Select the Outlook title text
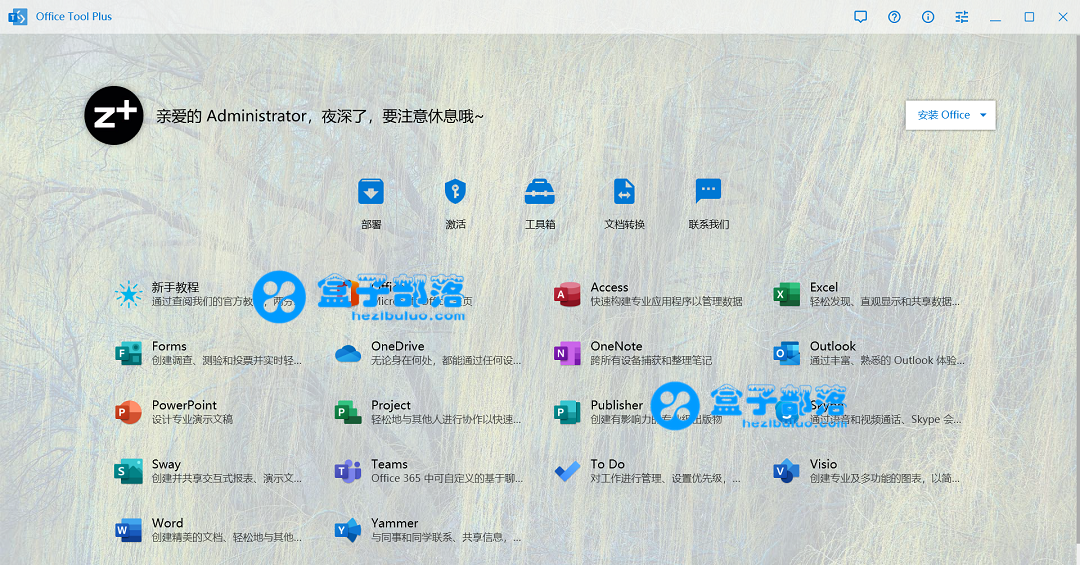This screenshot has height=565, width=1080. click(833, 346)
